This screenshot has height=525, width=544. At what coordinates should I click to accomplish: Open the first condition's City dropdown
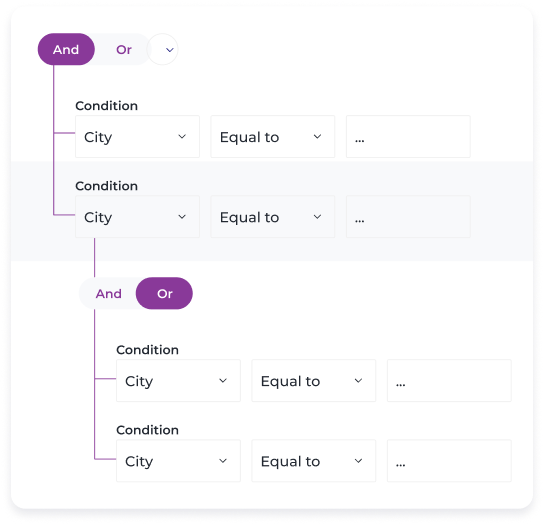137,137
